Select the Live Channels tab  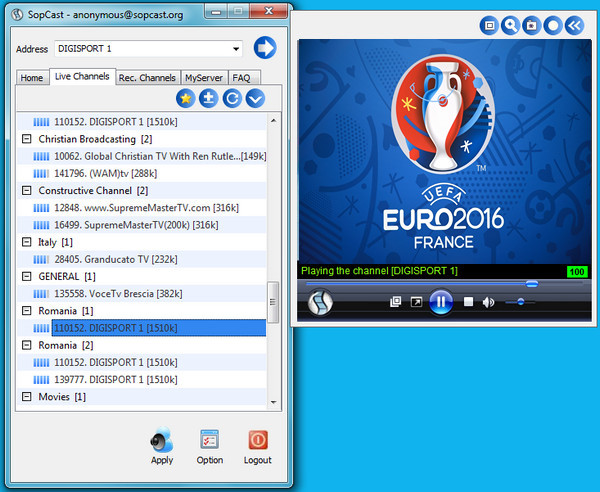pyautogui.click(x=82, y=77)
